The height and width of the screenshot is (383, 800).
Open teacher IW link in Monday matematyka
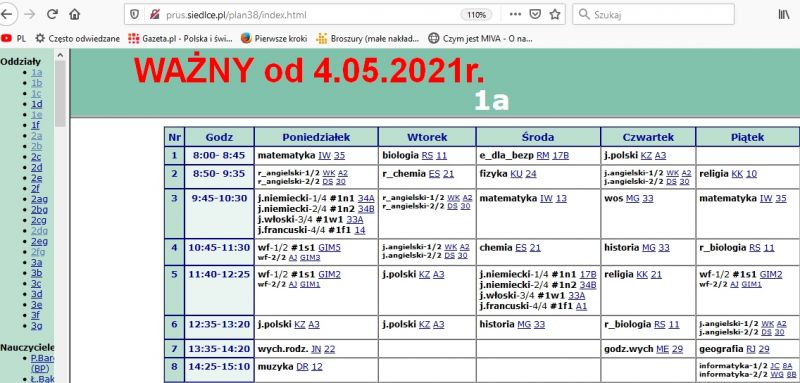[x=324, y=156]
